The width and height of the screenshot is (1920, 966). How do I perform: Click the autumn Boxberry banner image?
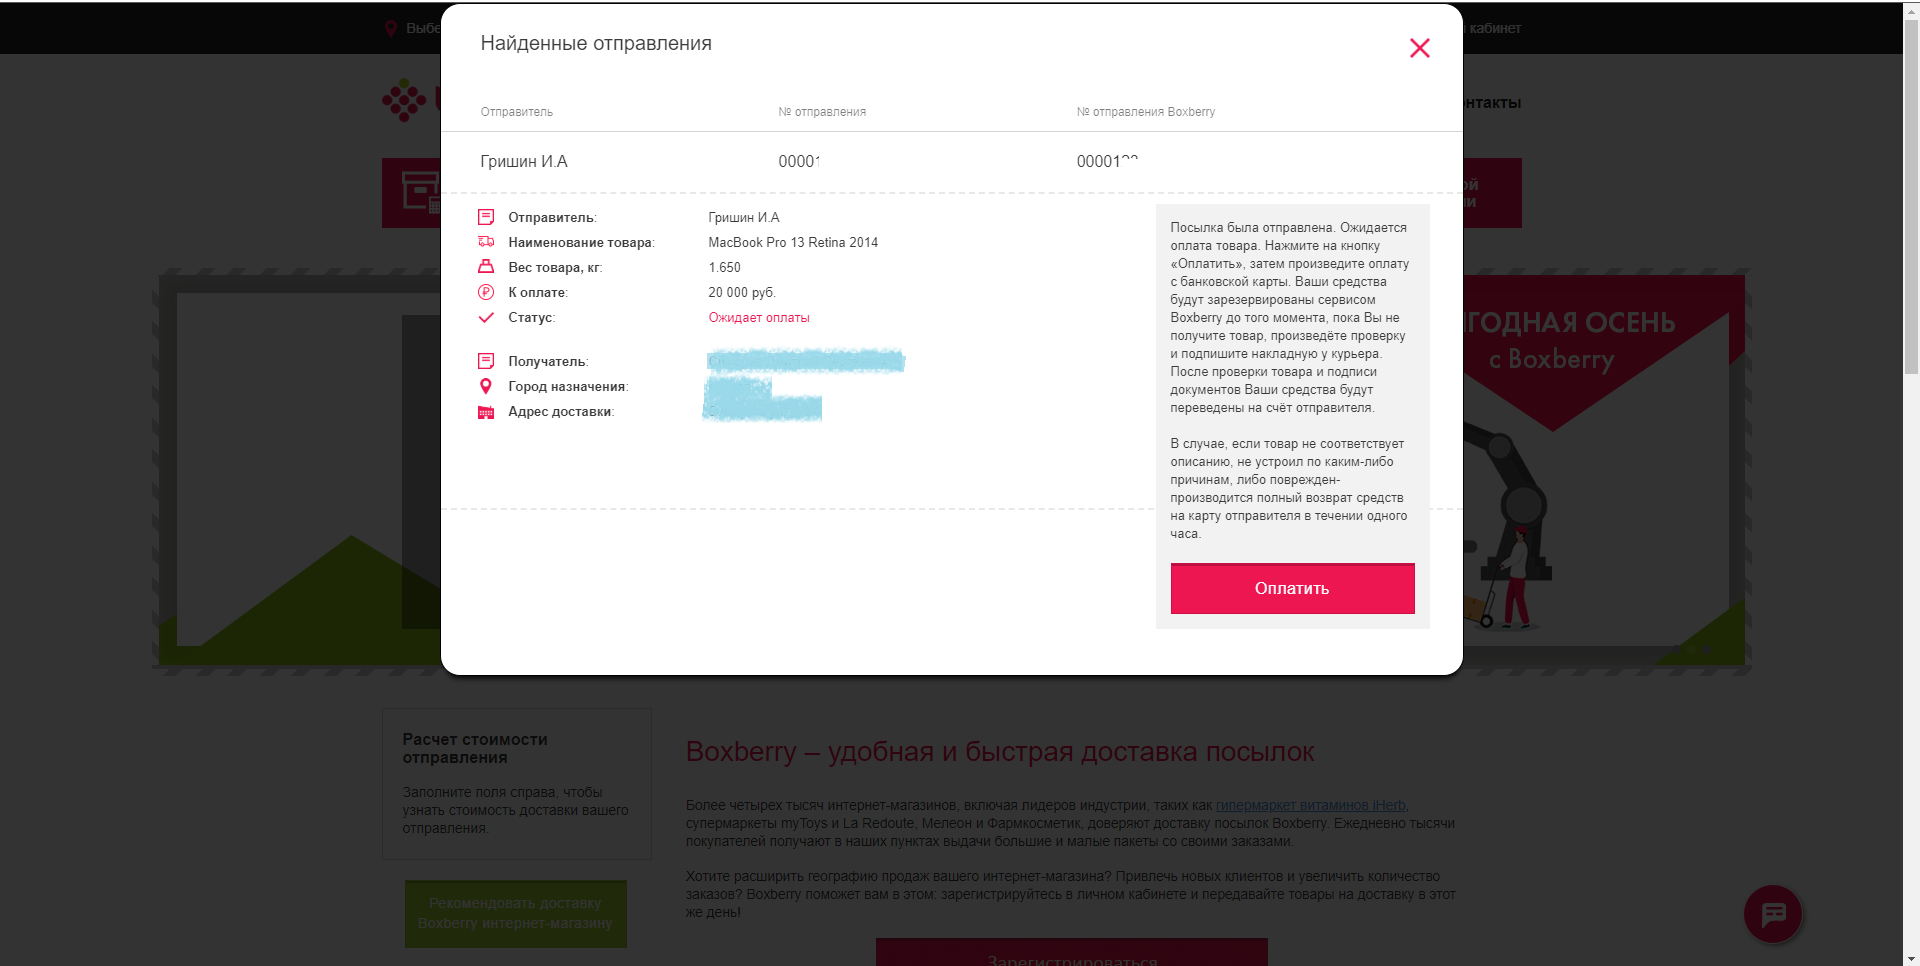pos(1606,470)
